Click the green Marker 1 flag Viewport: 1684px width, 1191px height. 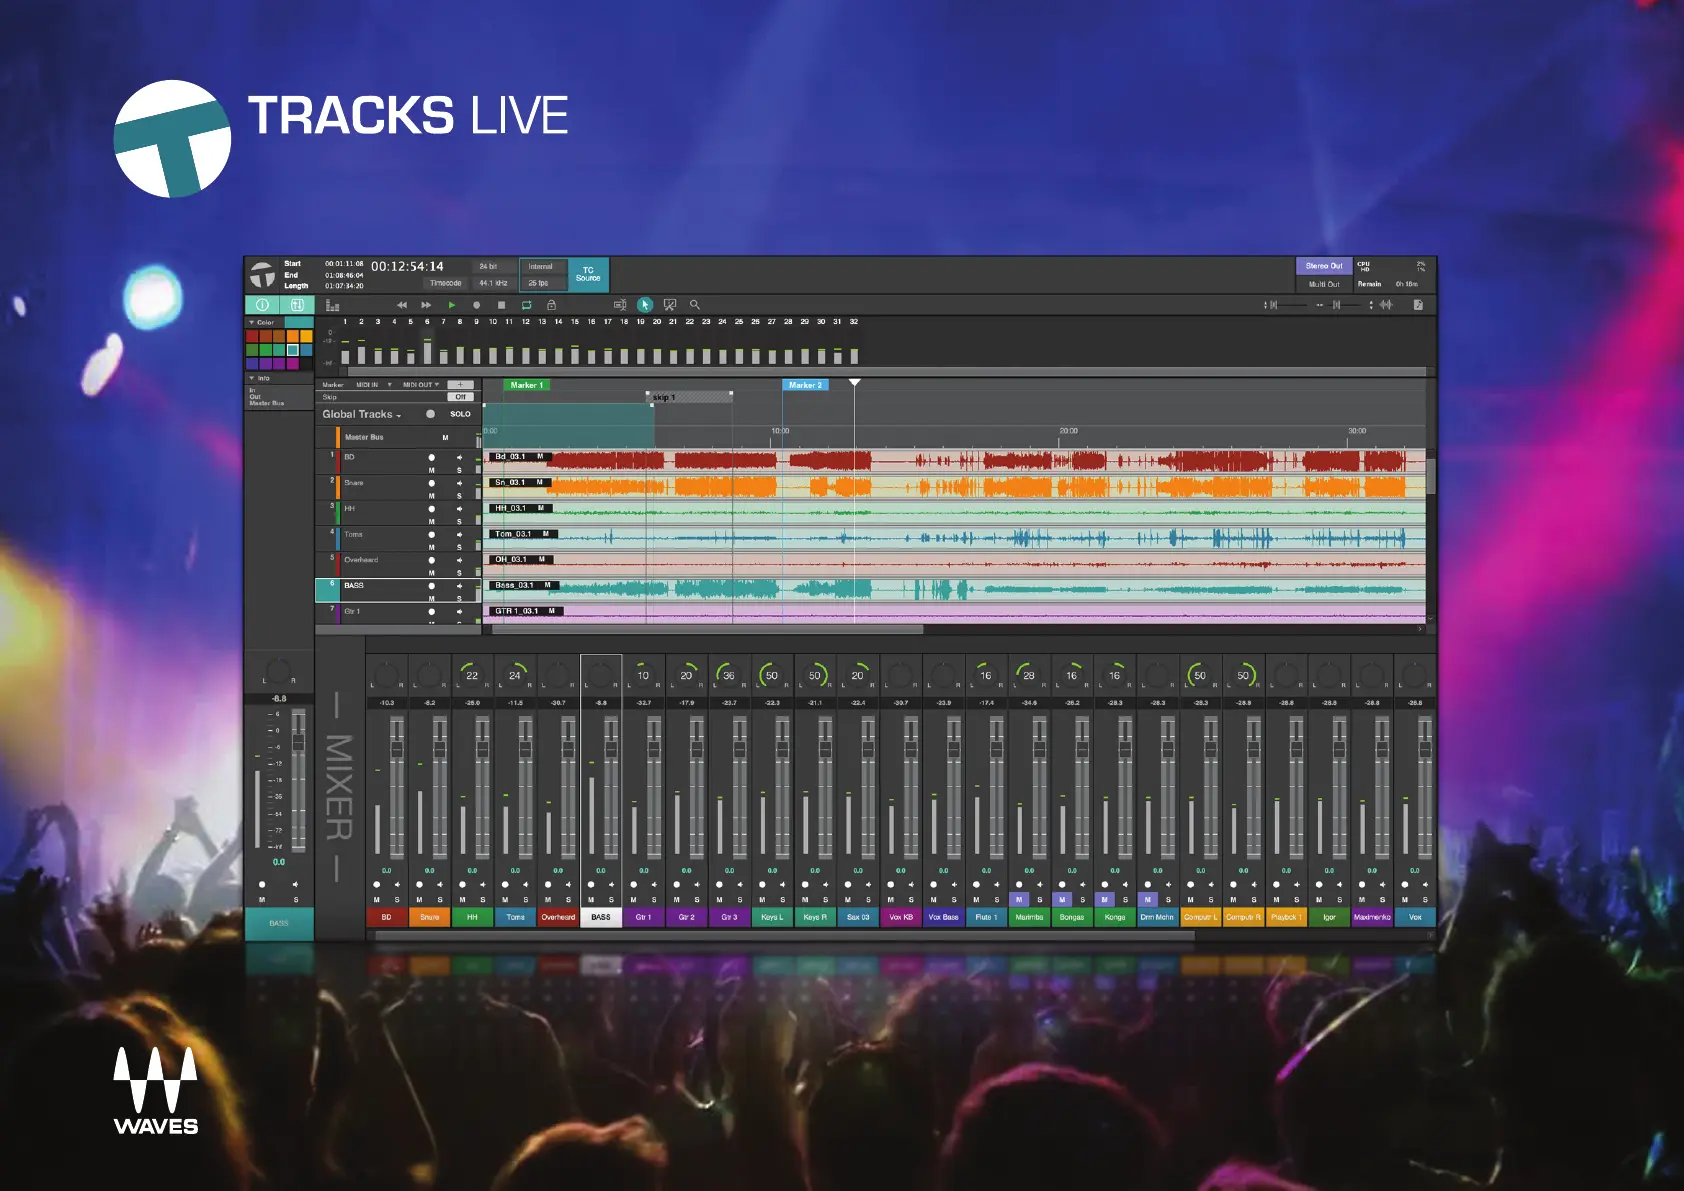[526, 385]
